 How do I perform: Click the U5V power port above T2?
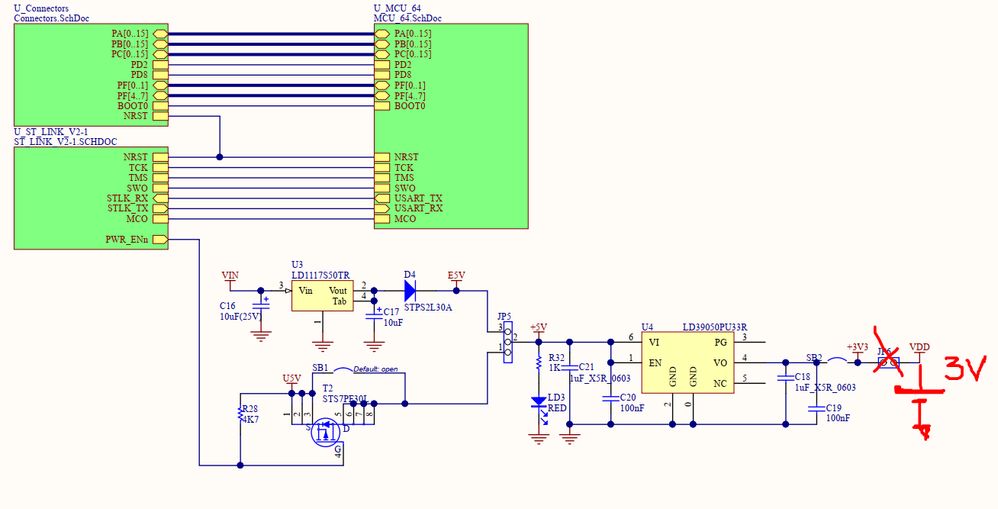point(292,380)
